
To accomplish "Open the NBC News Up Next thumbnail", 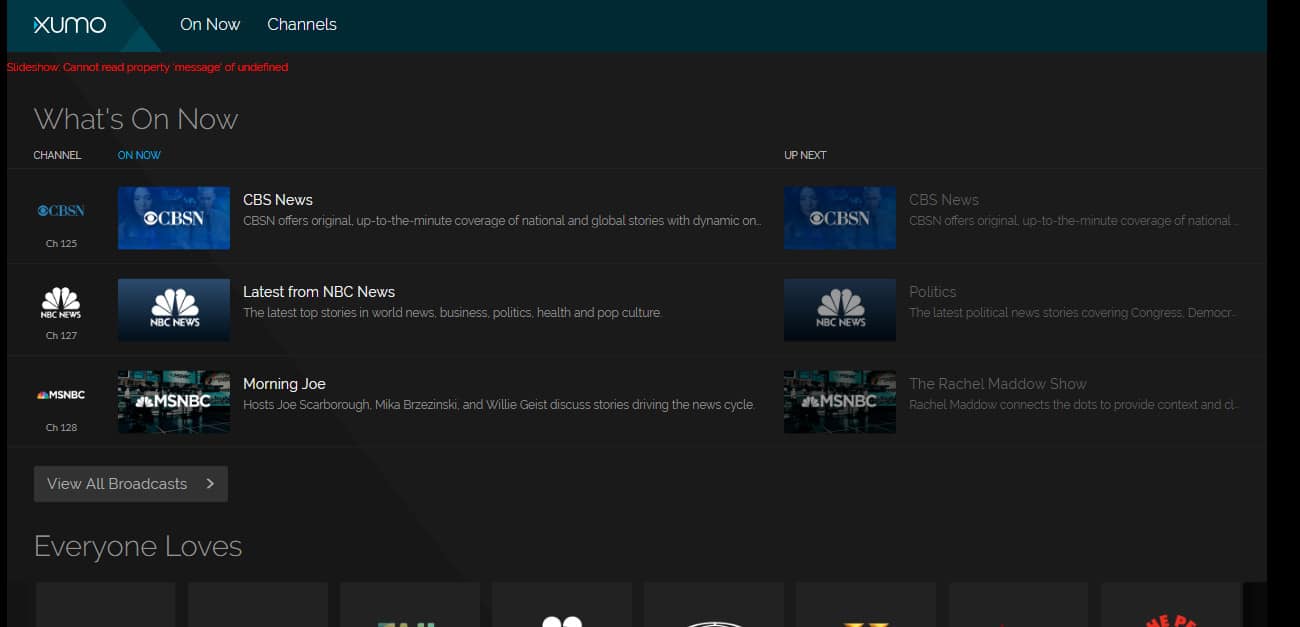I will (840, 310).
